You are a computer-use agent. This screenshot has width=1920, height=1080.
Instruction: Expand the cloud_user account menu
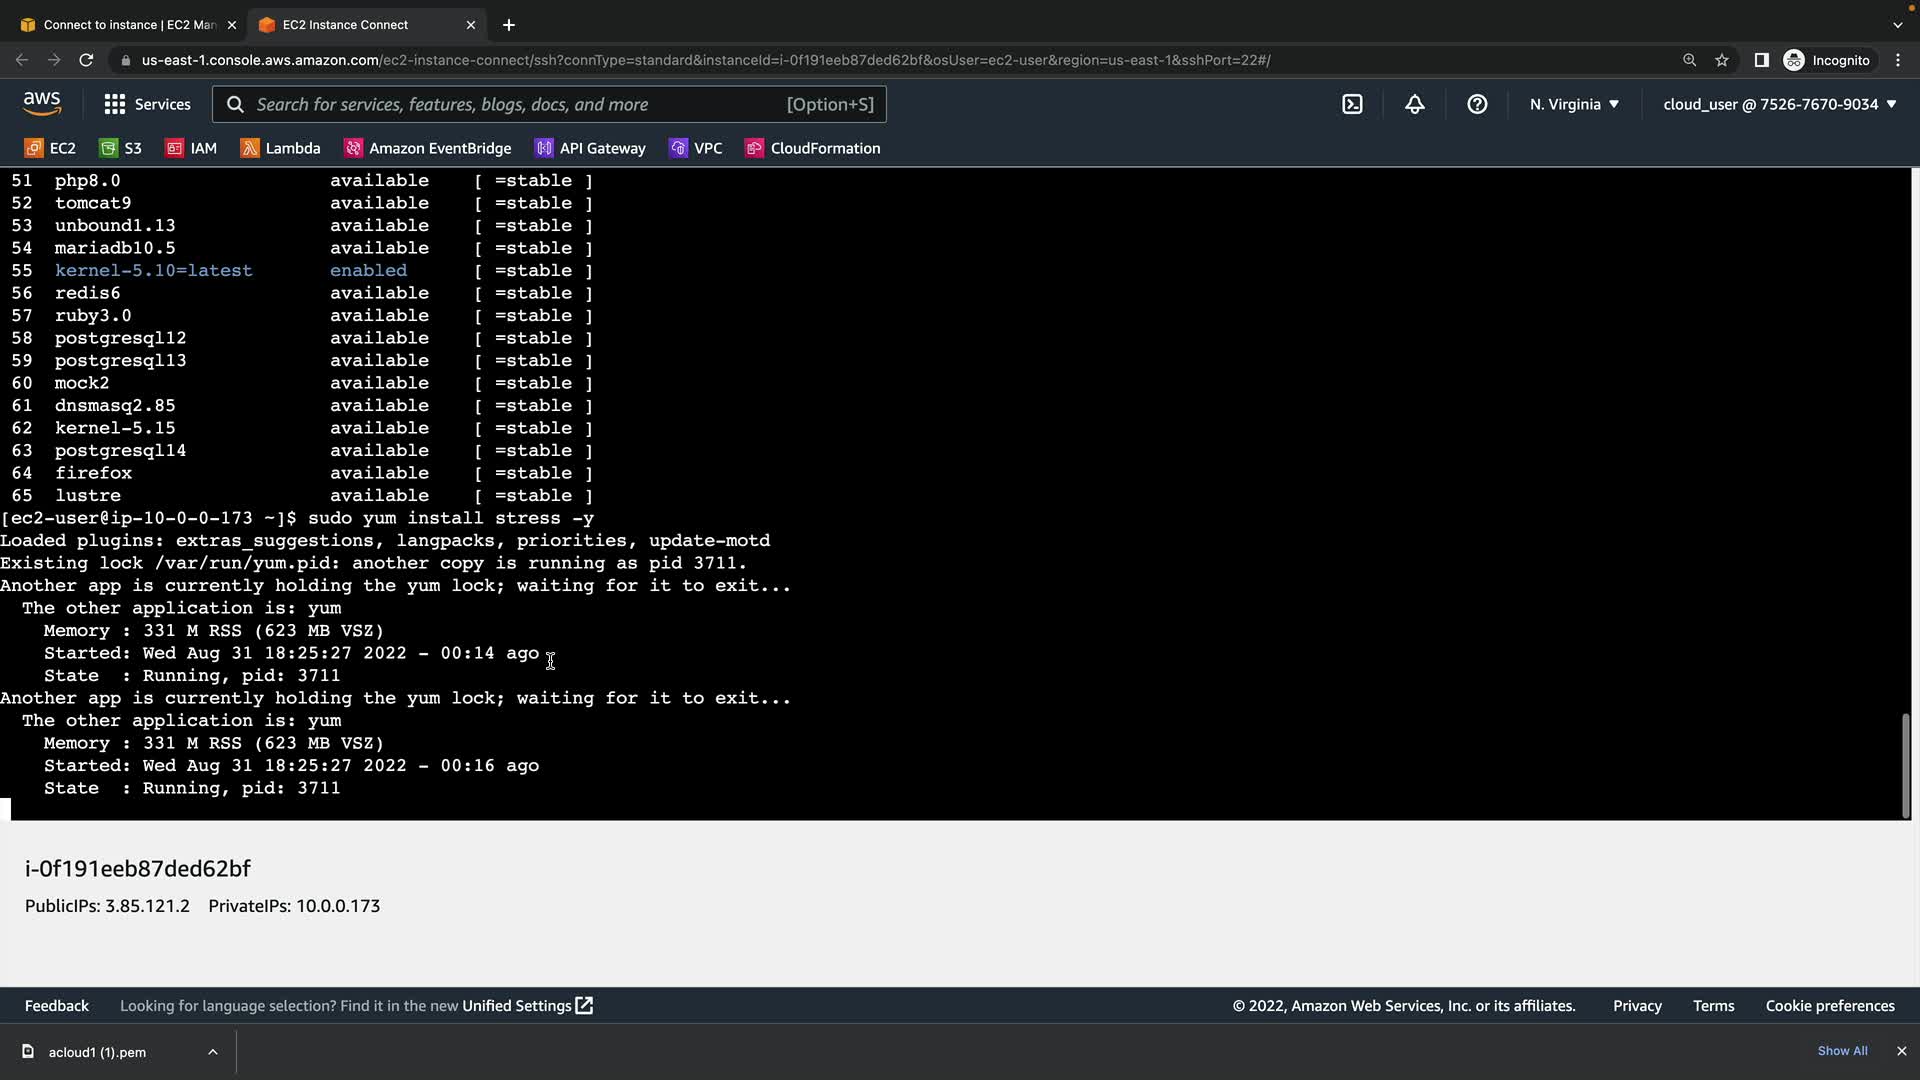point(1779,104)
